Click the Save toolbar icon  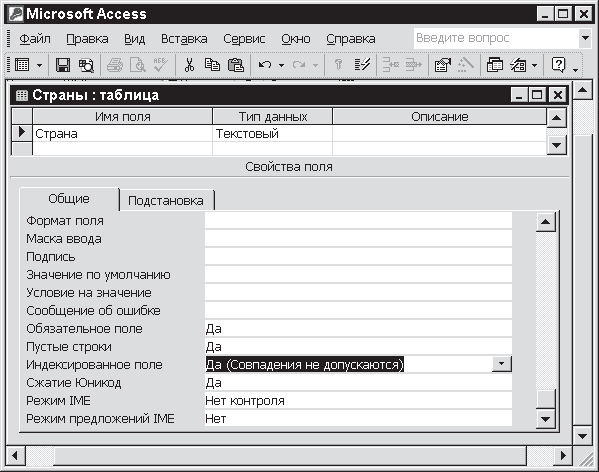[x=63, y=65]
